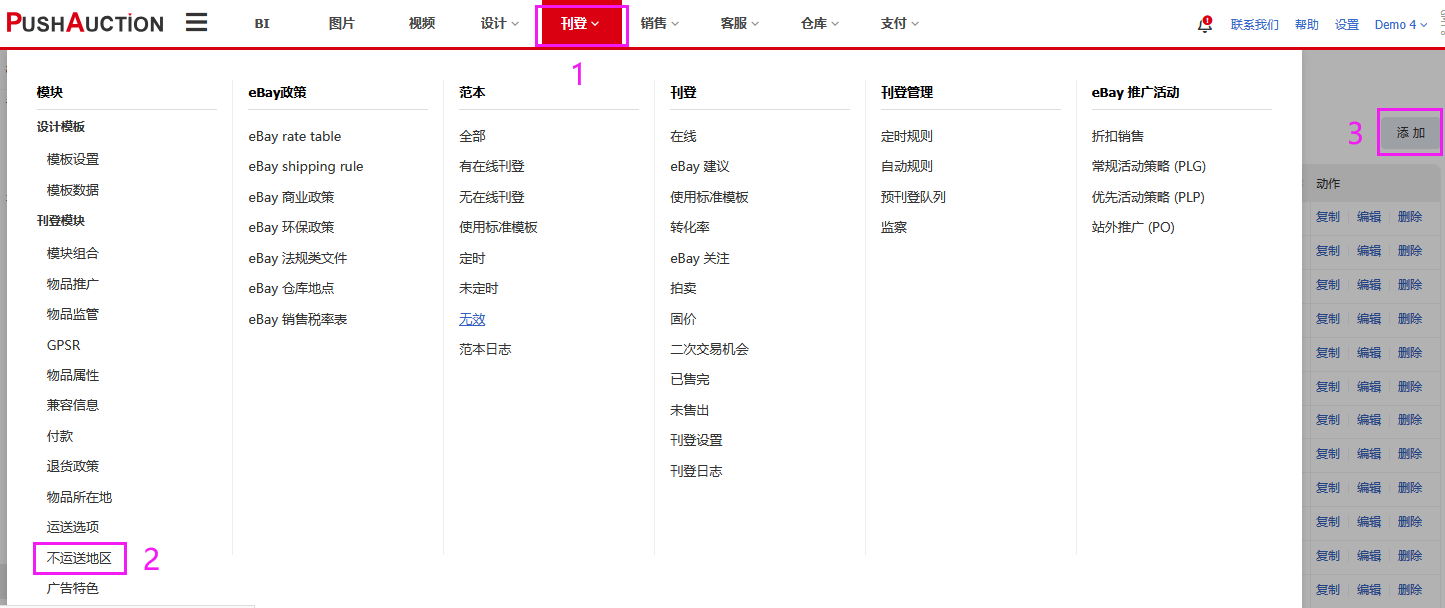Open 常规活动策略 (PLG)
This screenshot has height=608, width=1445.
pos(1149,166)
